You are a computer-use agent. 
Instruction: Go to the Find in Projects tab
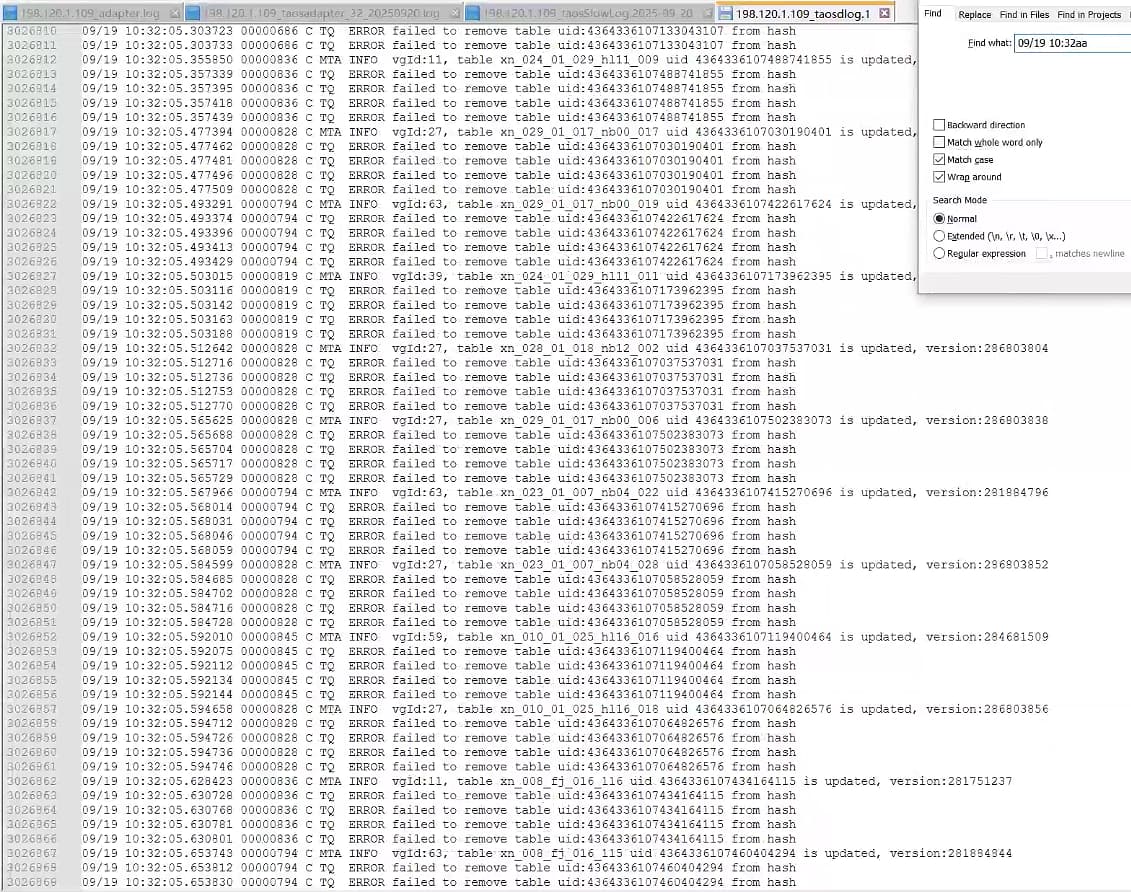1089,15
